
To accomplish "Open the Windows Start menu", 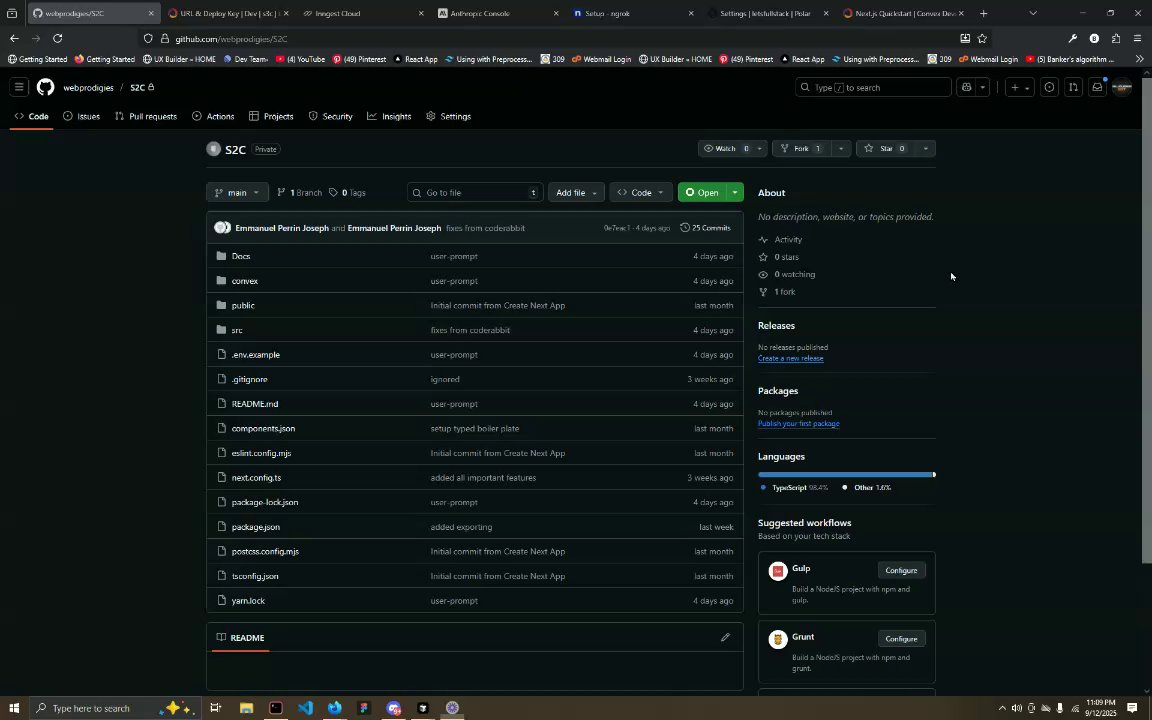I will point(13,708).
